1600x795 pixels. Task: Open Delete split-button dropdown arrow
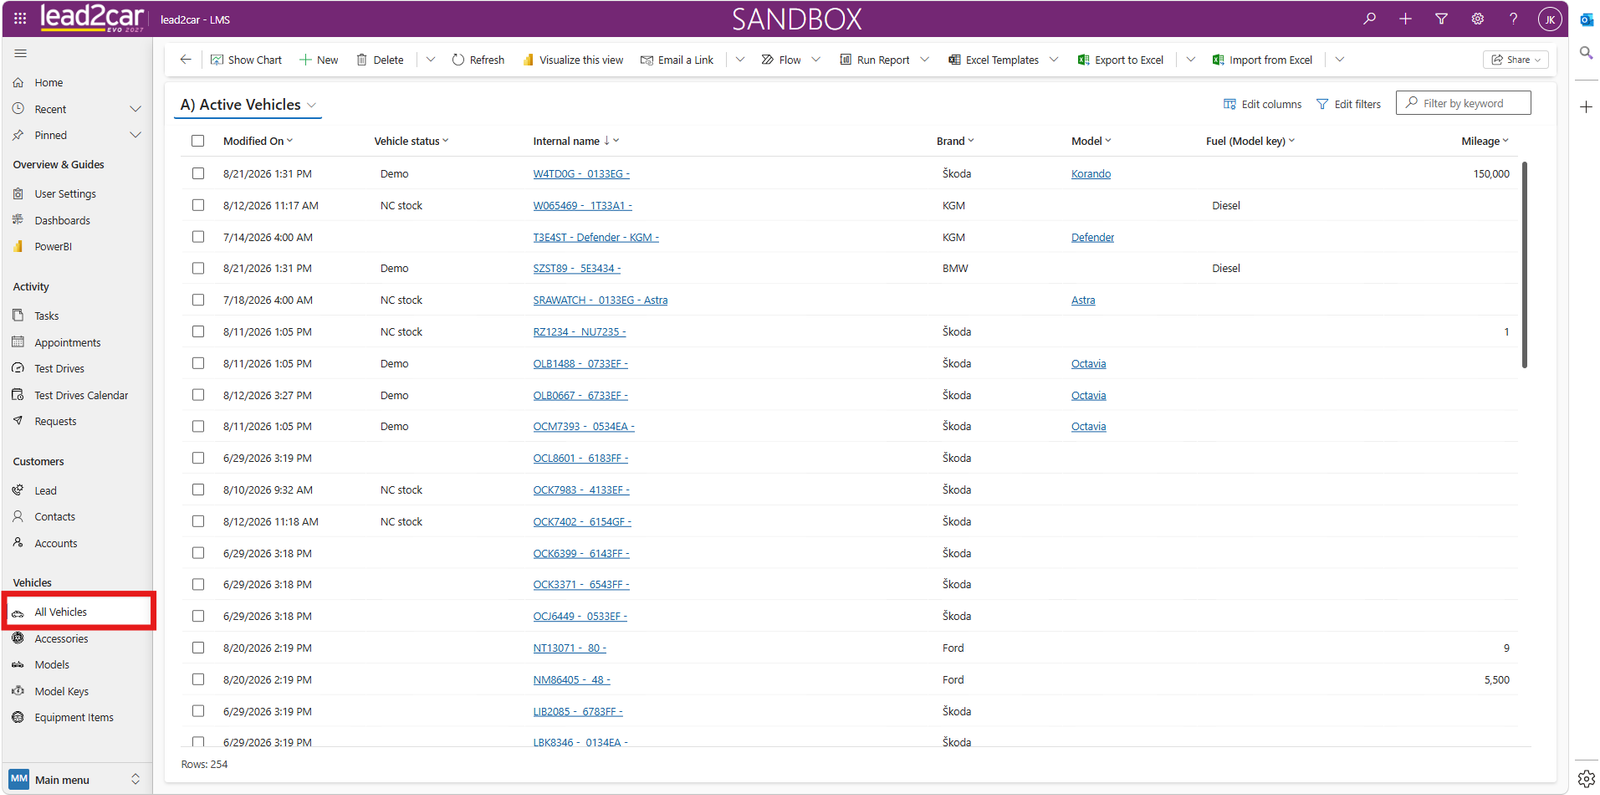(x=430, y=60)
